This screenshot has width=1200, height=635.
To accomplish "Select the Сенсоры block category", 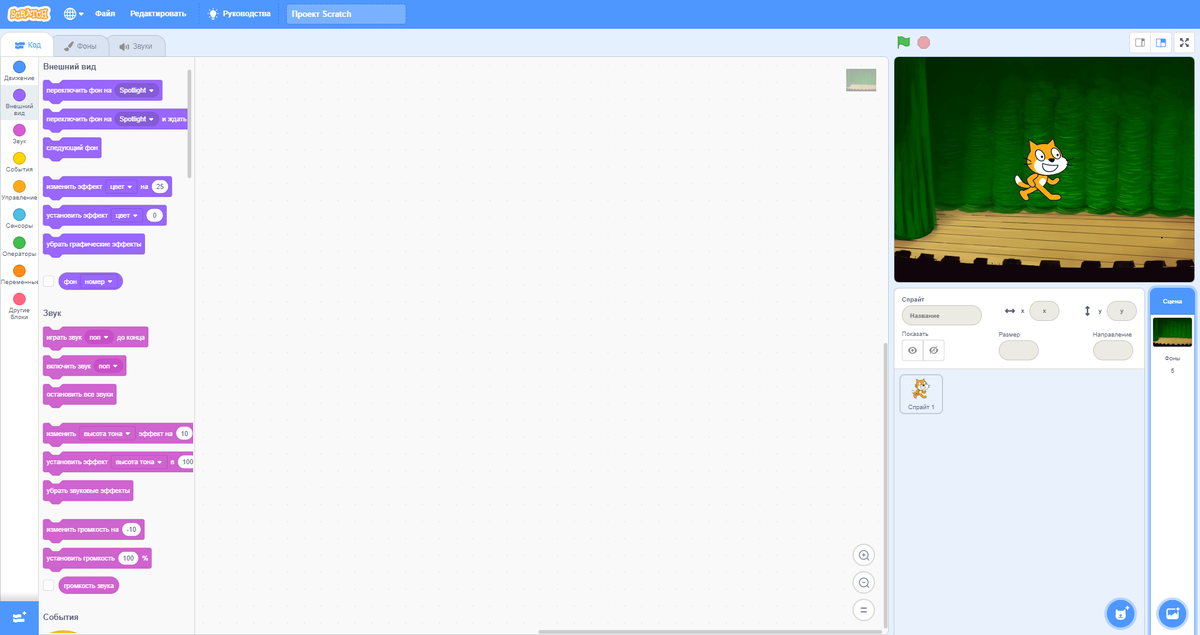I will point(19,218).
